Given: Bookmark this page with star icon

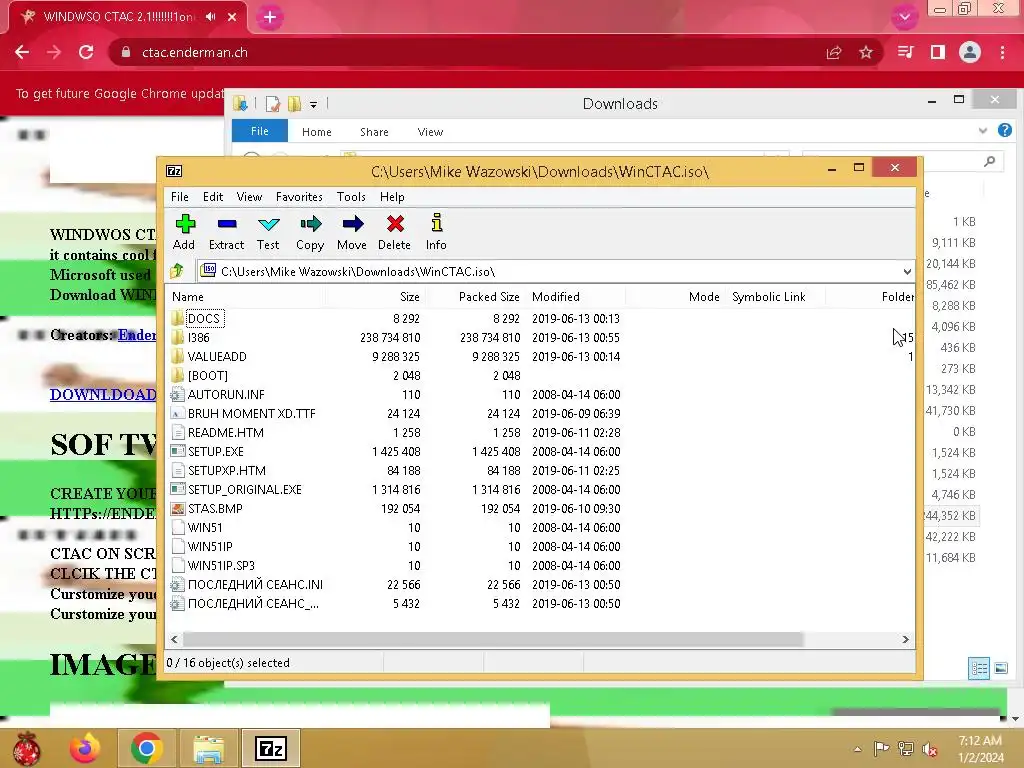Looking at the screenshot, I should point(866,52).
